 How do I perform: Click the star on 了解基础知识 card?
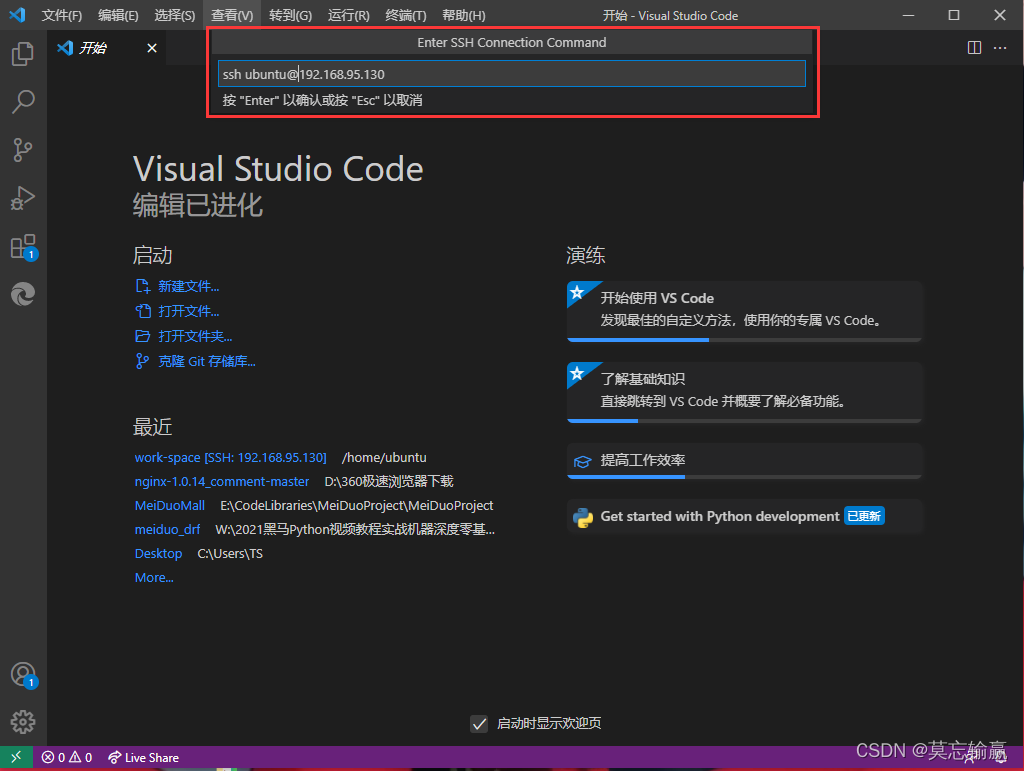(577, 373)
